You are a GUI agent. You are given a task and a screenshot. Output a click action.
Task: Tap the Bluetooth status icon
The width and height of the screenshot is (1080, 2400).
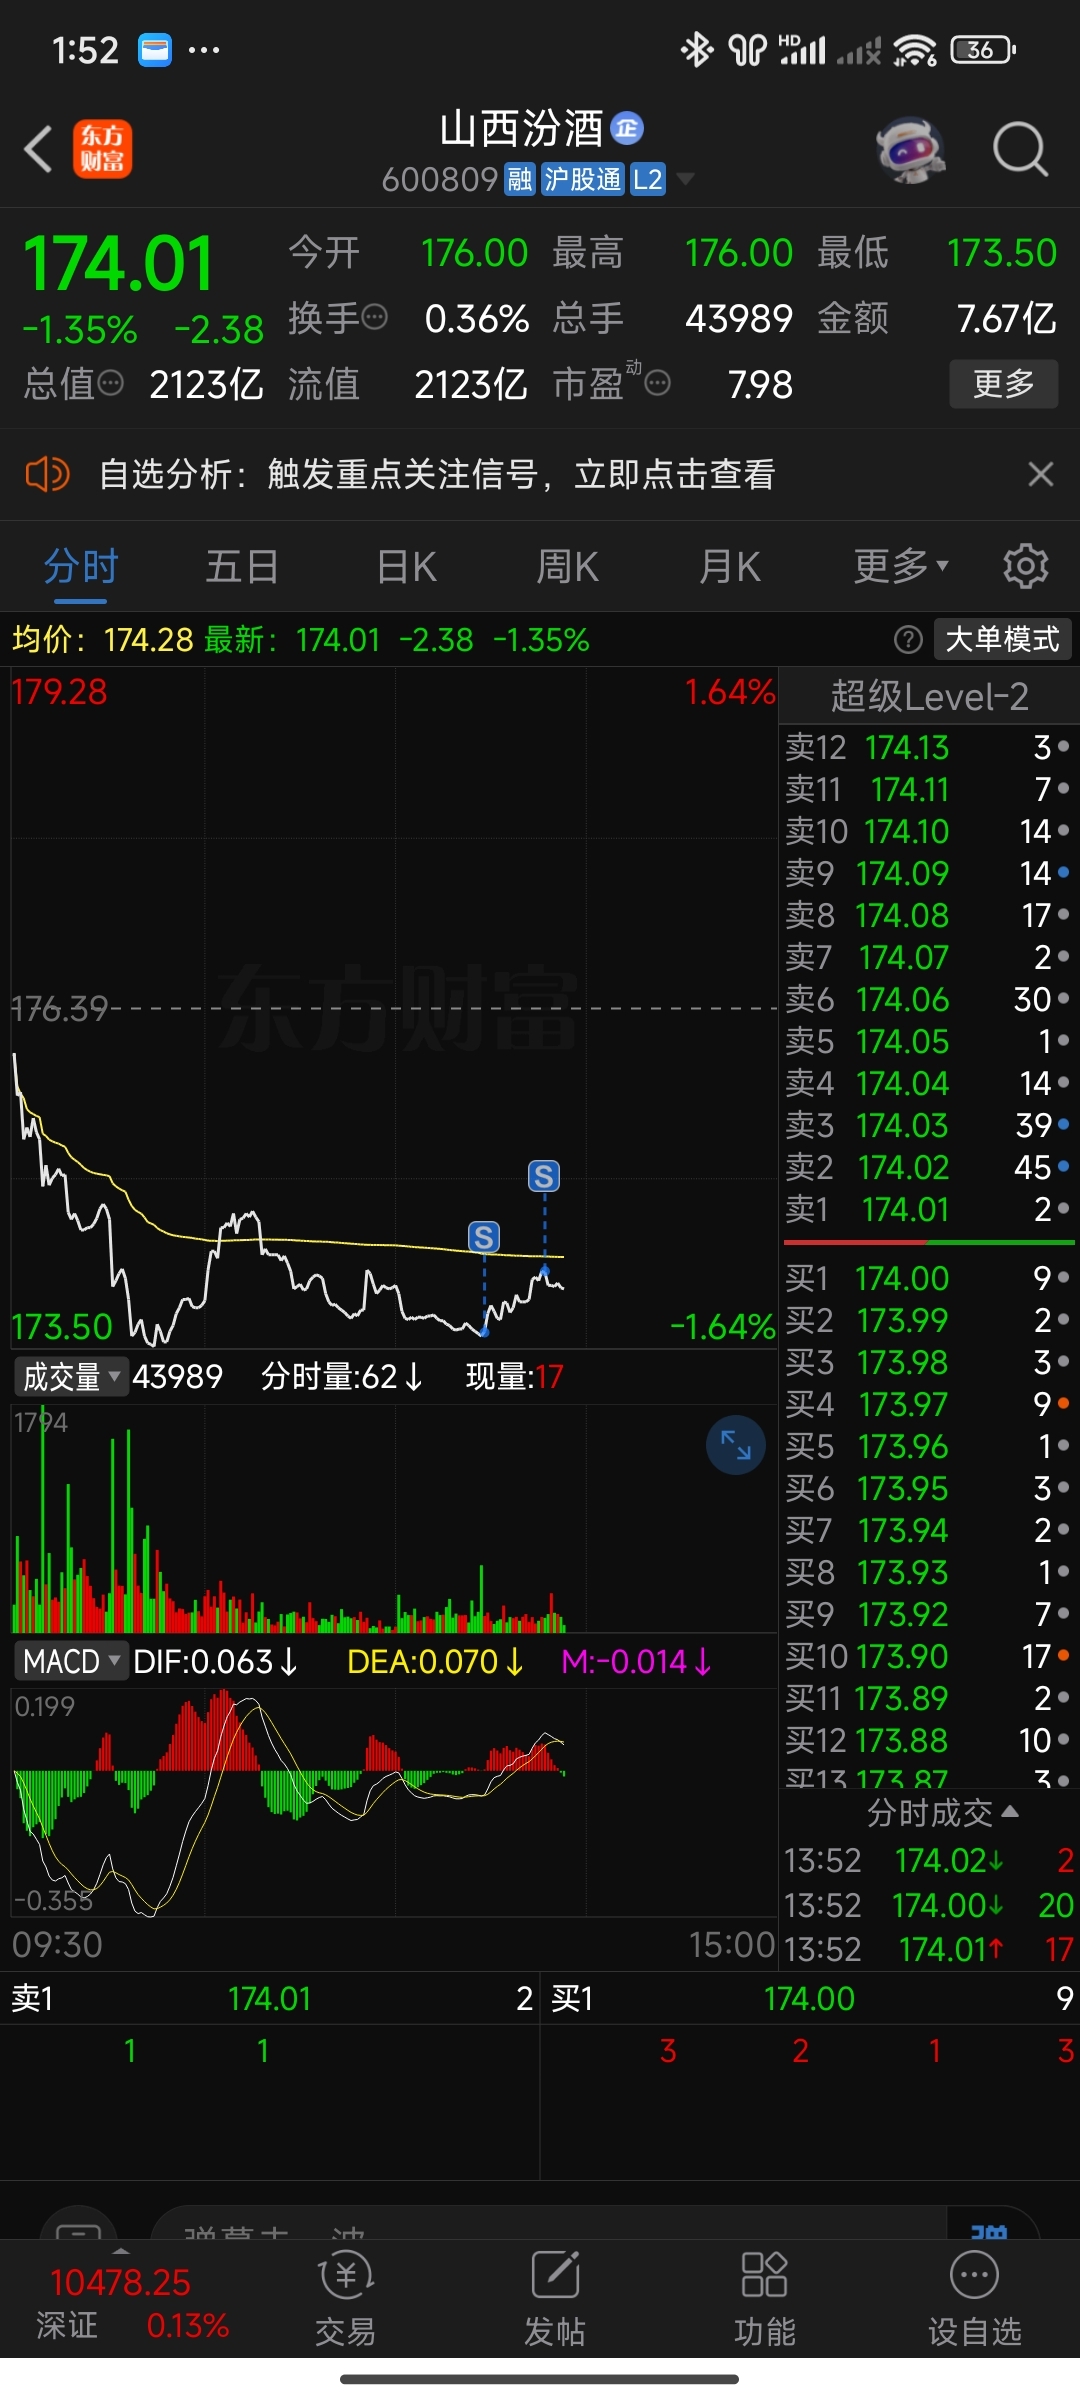pyautogui.click(x=697, y=49)
